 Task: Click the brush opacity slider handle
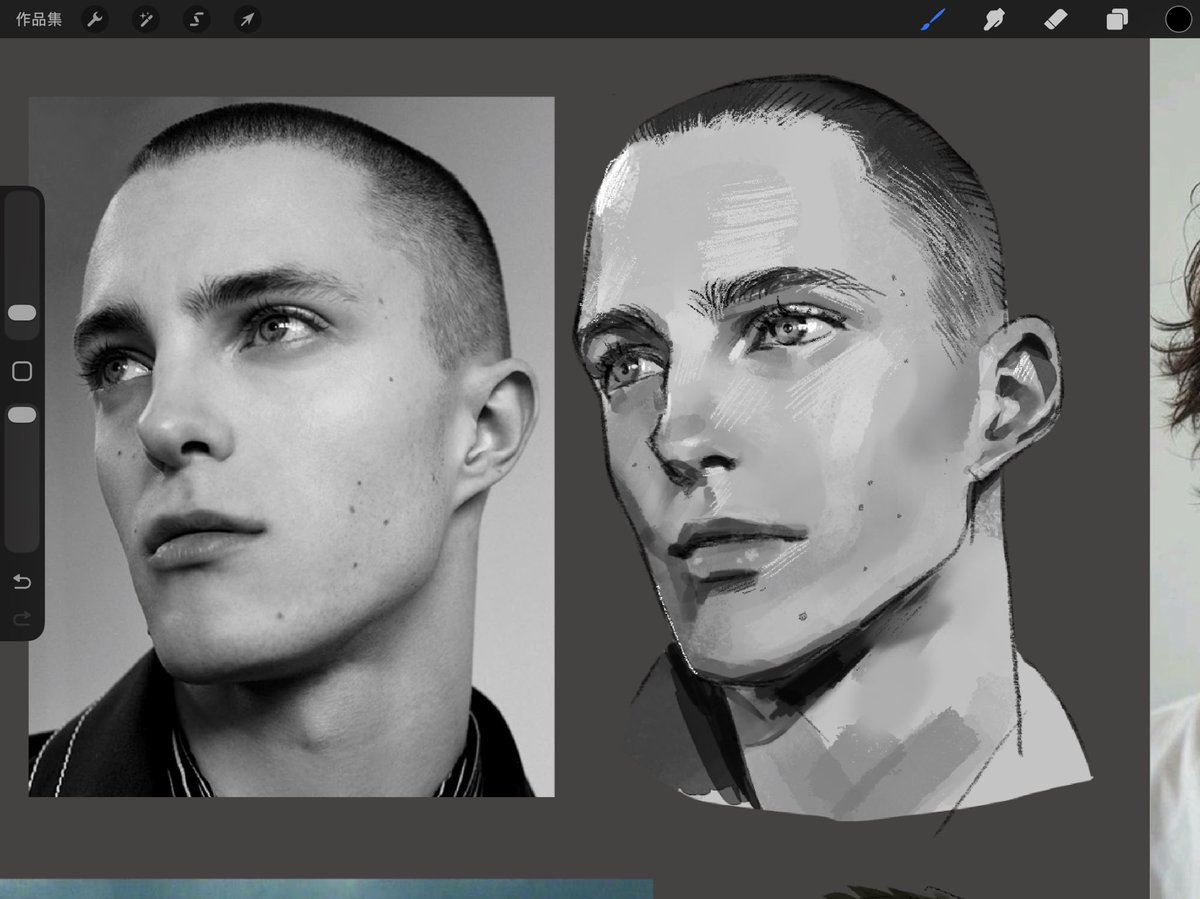pyautogui.click(x=22, y=414)
